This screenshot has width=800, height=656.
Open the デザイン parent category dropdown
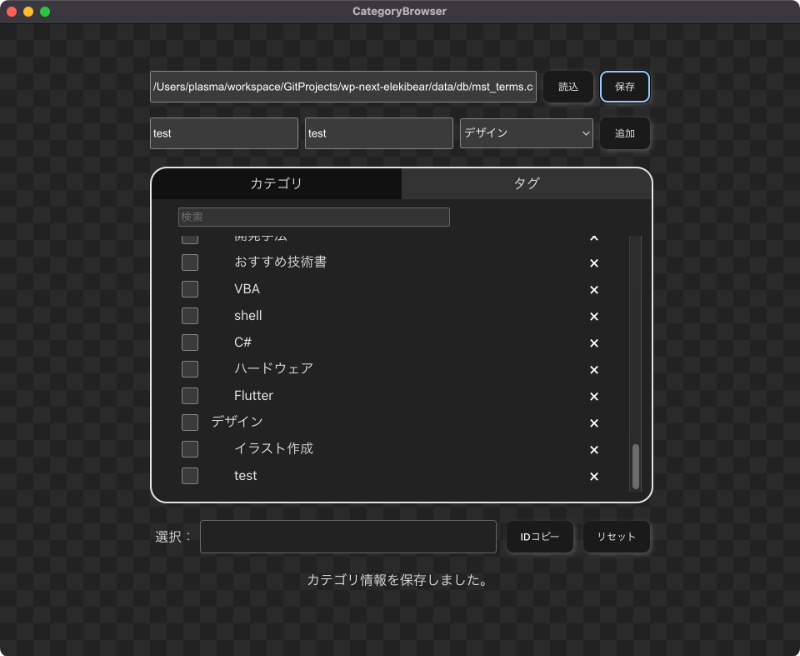(x=526, y=133)
